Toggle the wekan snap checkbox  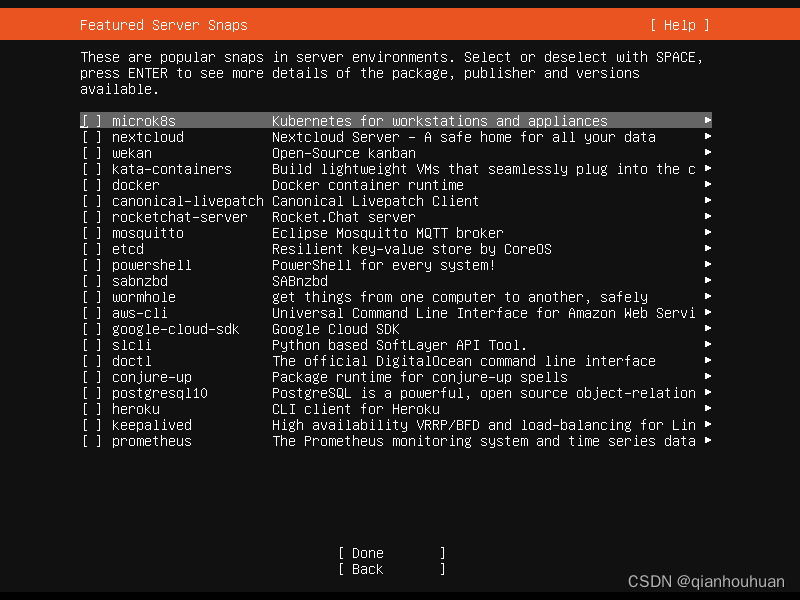[92, 153]
